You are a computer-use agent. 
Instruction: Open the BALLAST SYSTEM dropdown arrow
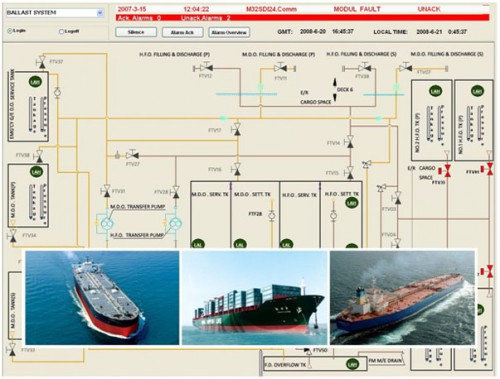(100, 13)
